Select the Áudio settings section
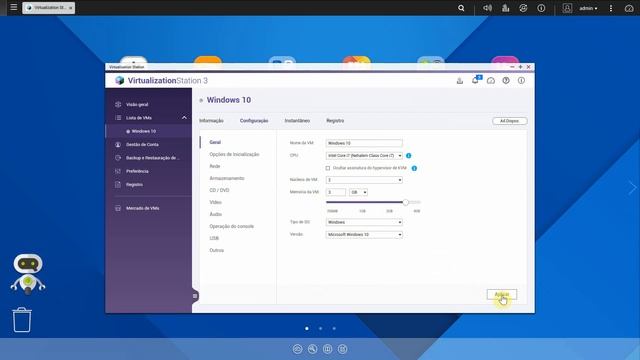Viewport: 640px width, 360px height. click(x=216, y=214)
